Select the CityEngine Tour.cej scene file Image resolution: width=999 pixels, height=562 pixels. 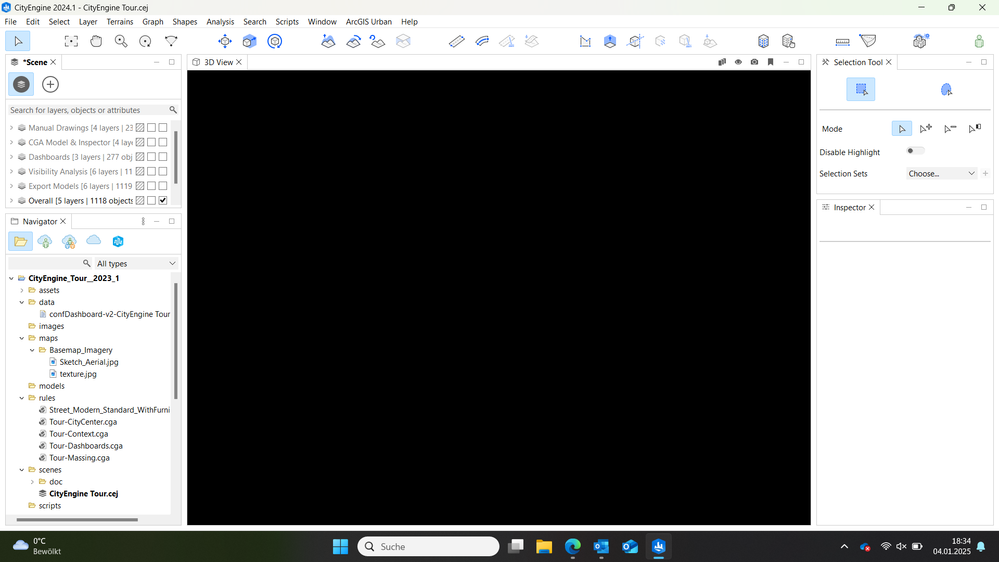(x=83, y=494)
